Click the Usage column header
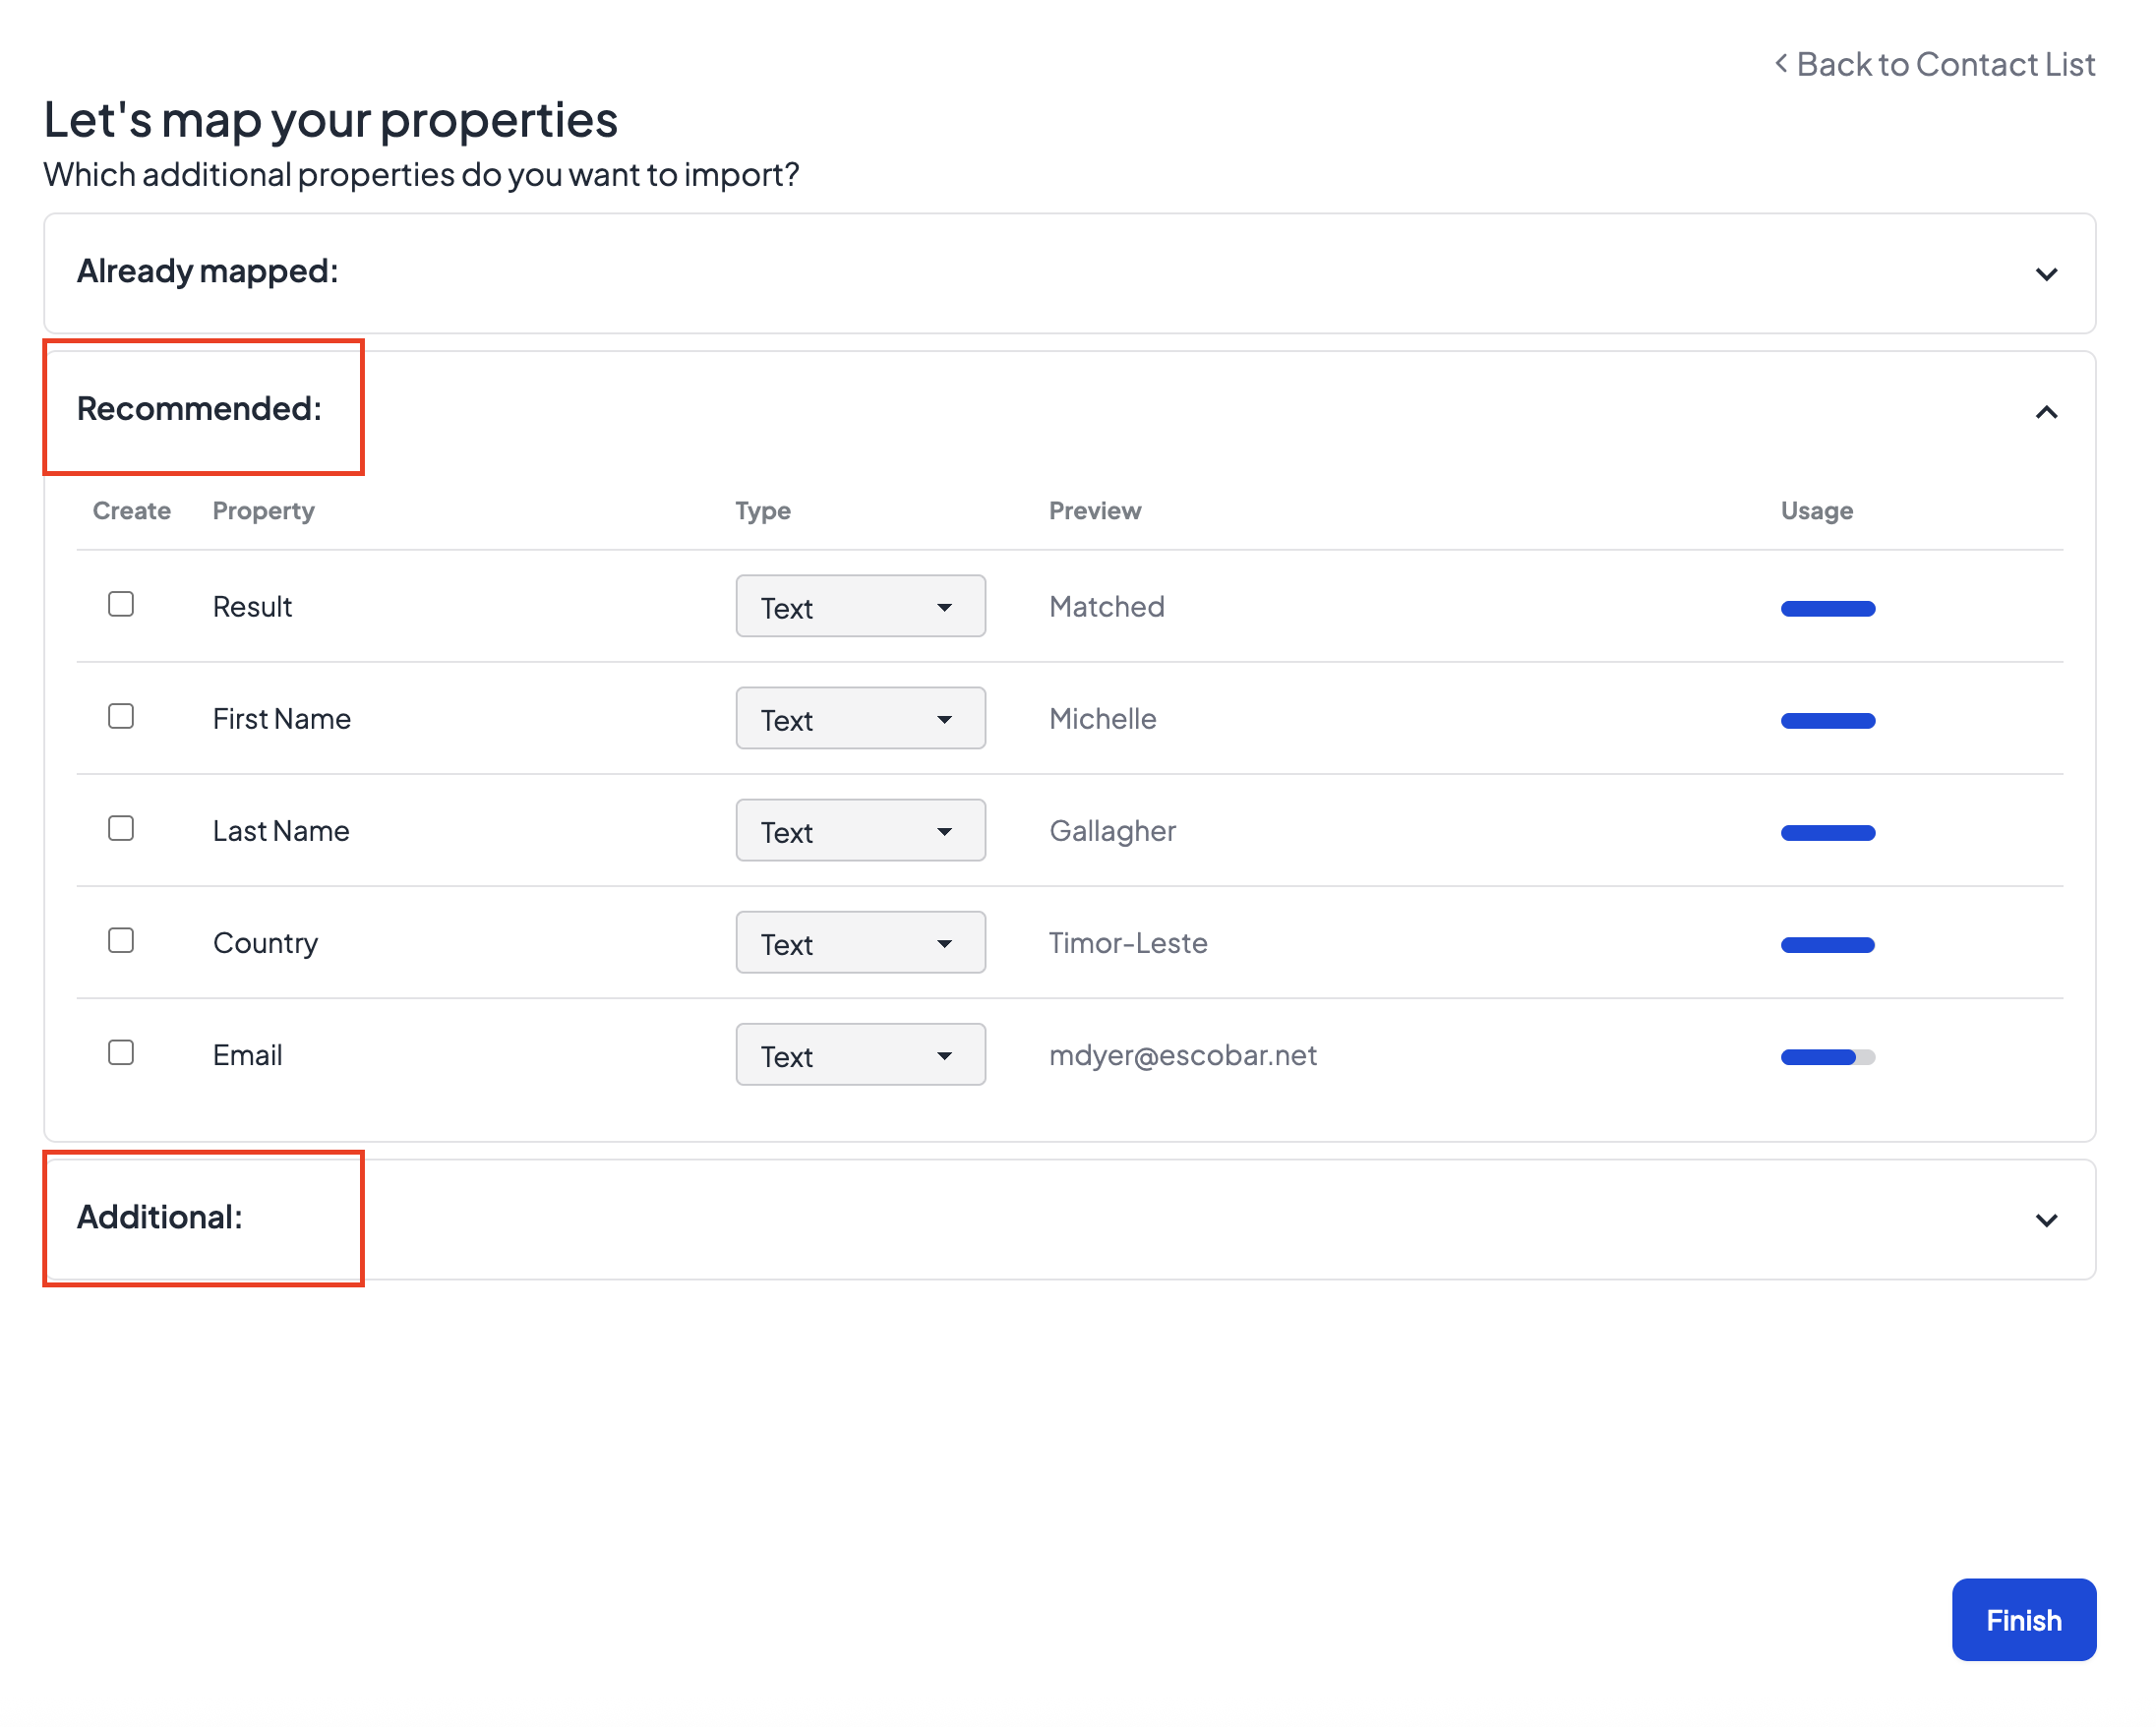The height and width of the screenshot is (1727, 2156). 1816,511
